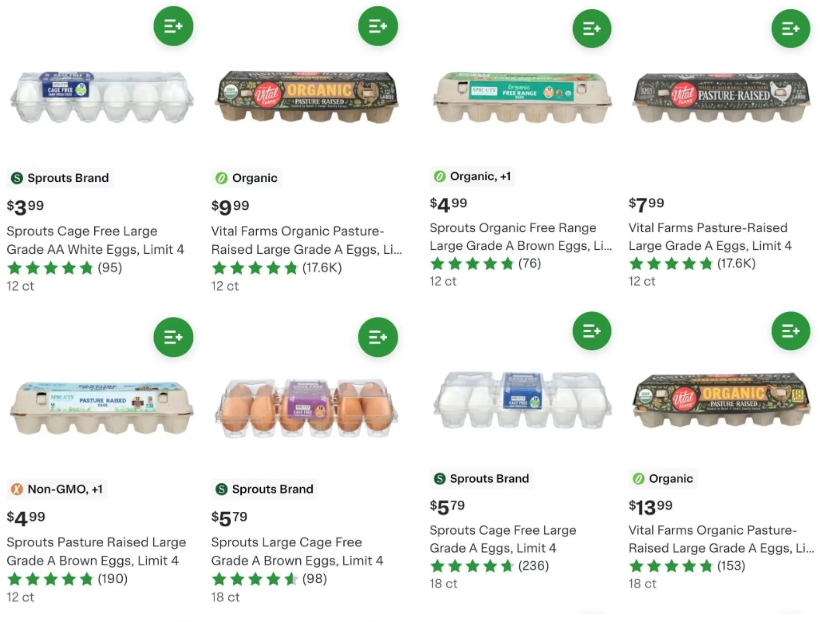Add $13.99 Vital Farms Organic eggs to list
The image size is (825, 622).
[790, 330]
